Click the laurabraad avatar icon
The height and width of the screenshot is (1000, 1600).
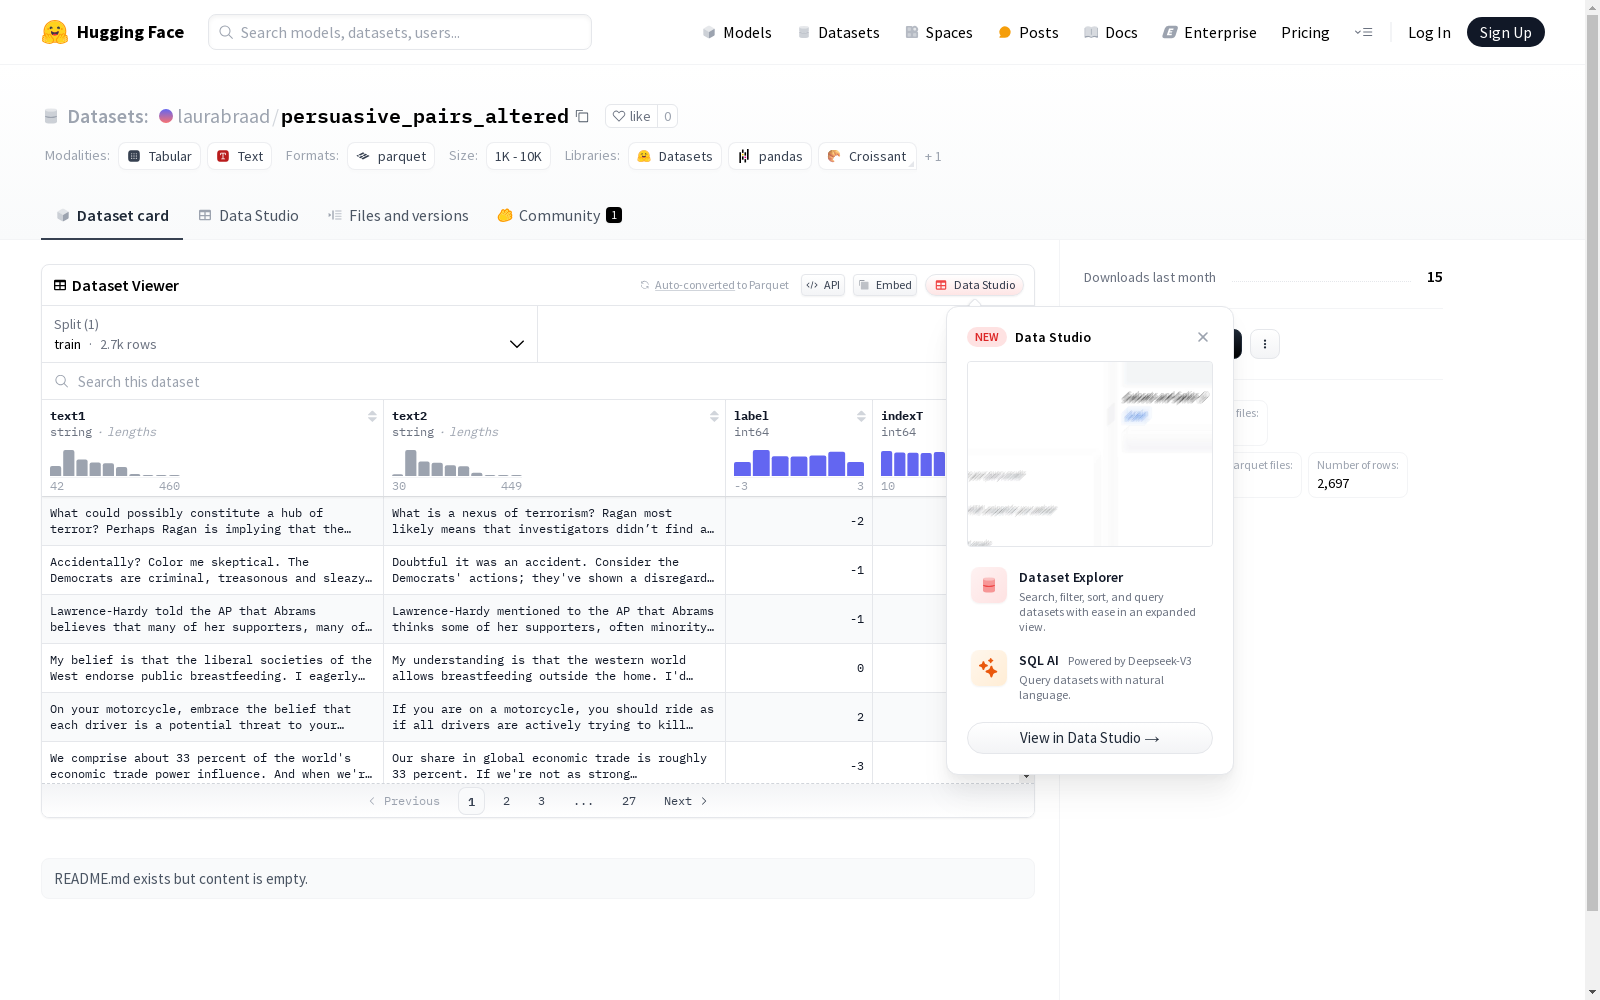click(166, 116)
